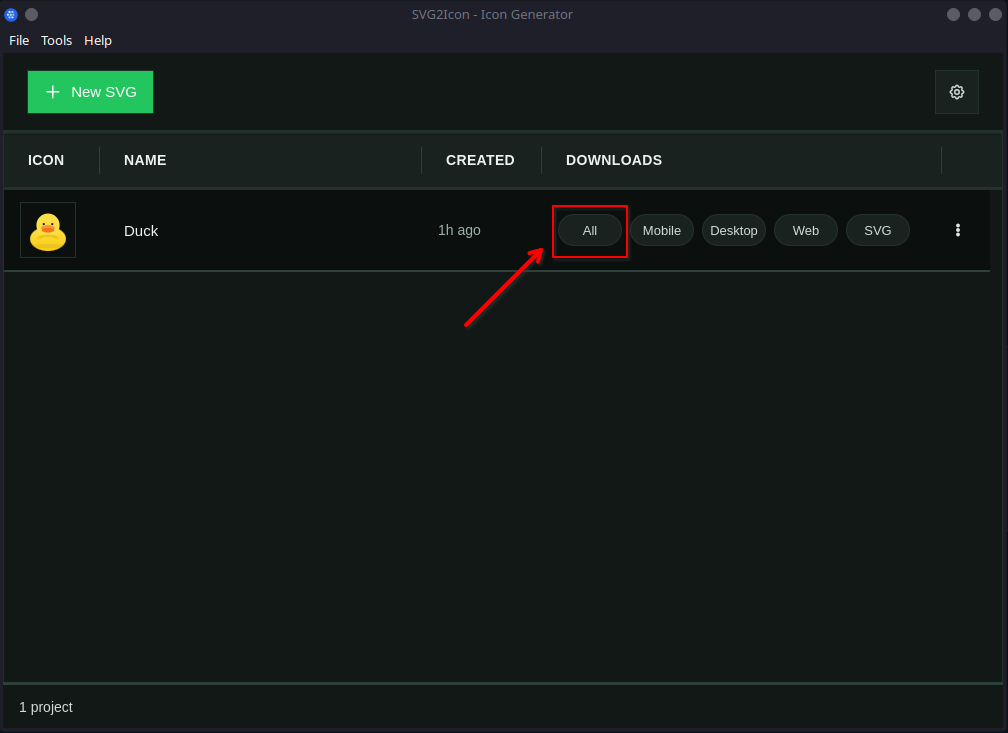Viewport: 1008px width, 733px height.
Task: Click the New SVG button
Action: pyautogui.click(x=90, y=92)
